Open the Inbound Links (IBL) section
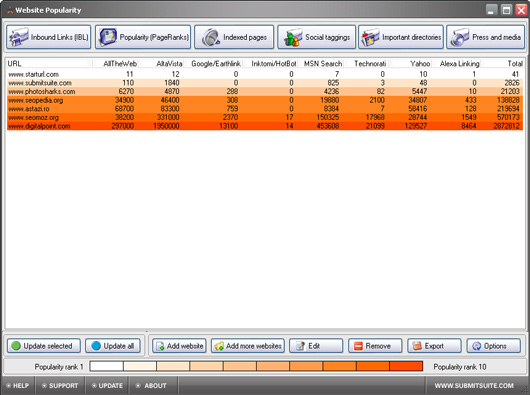 pos(48,37)
